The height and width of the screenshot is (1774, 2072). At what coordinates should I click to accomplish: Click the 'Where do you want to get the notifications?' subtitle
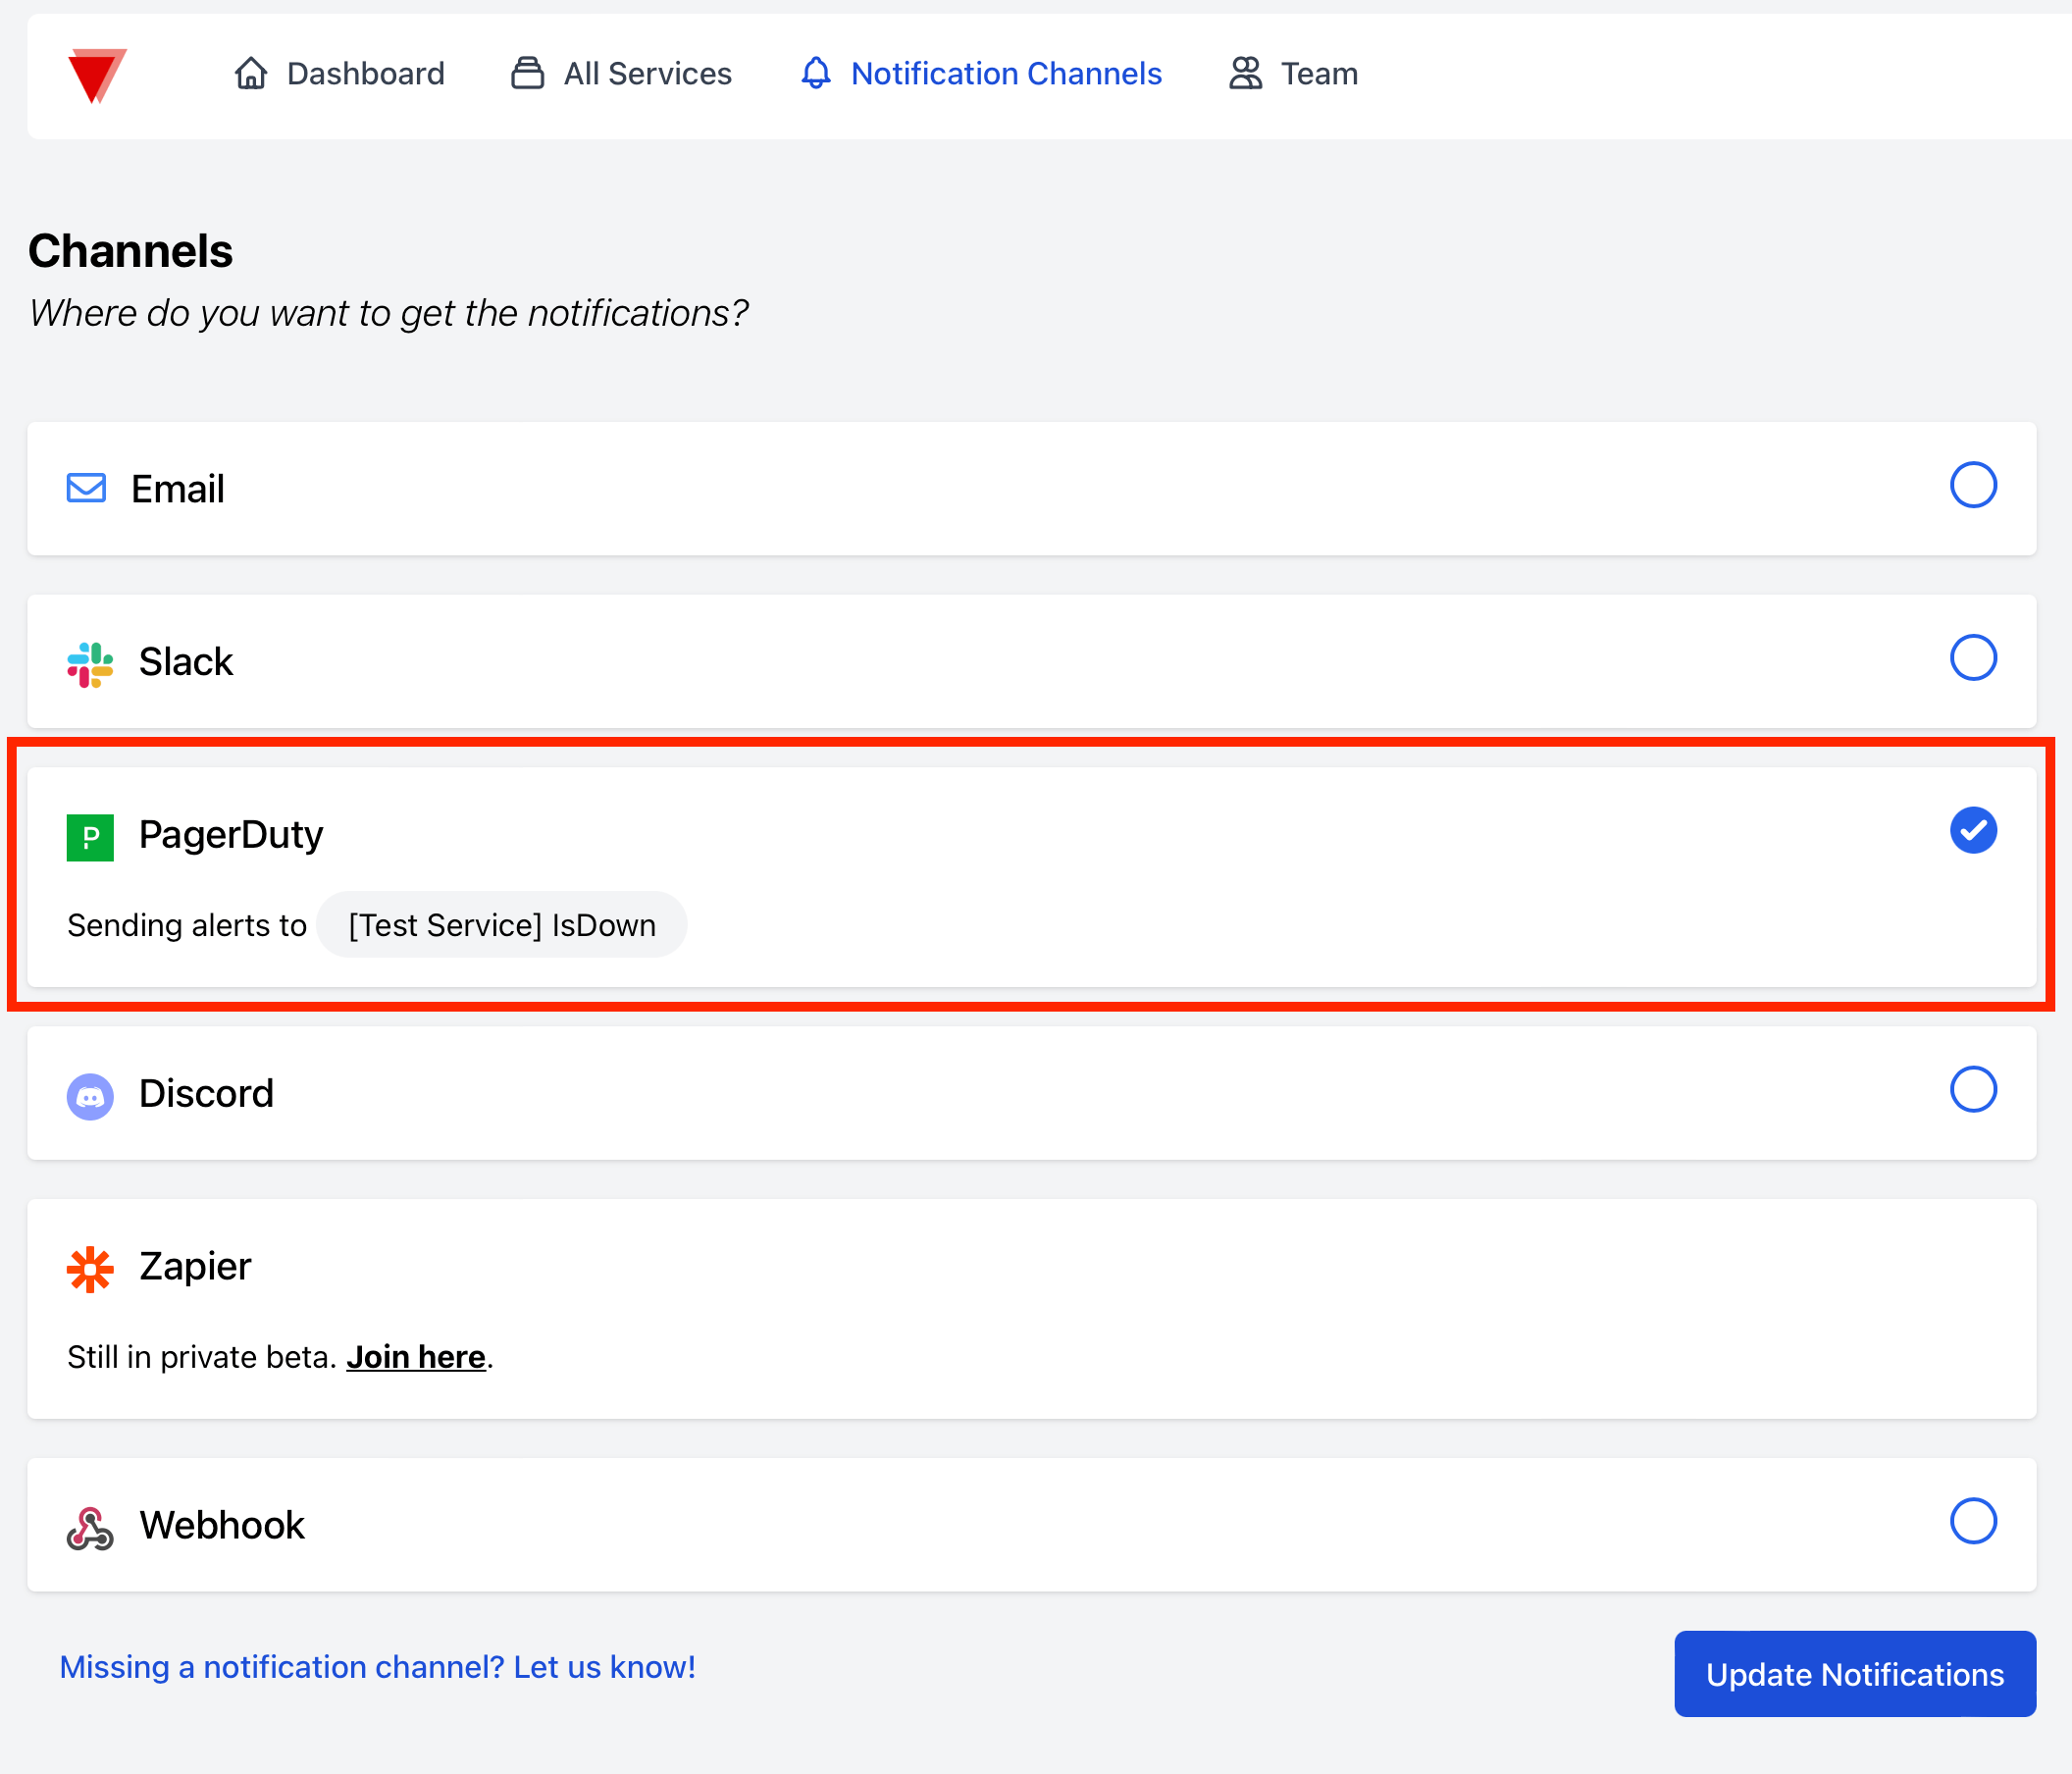coord(388,314)
